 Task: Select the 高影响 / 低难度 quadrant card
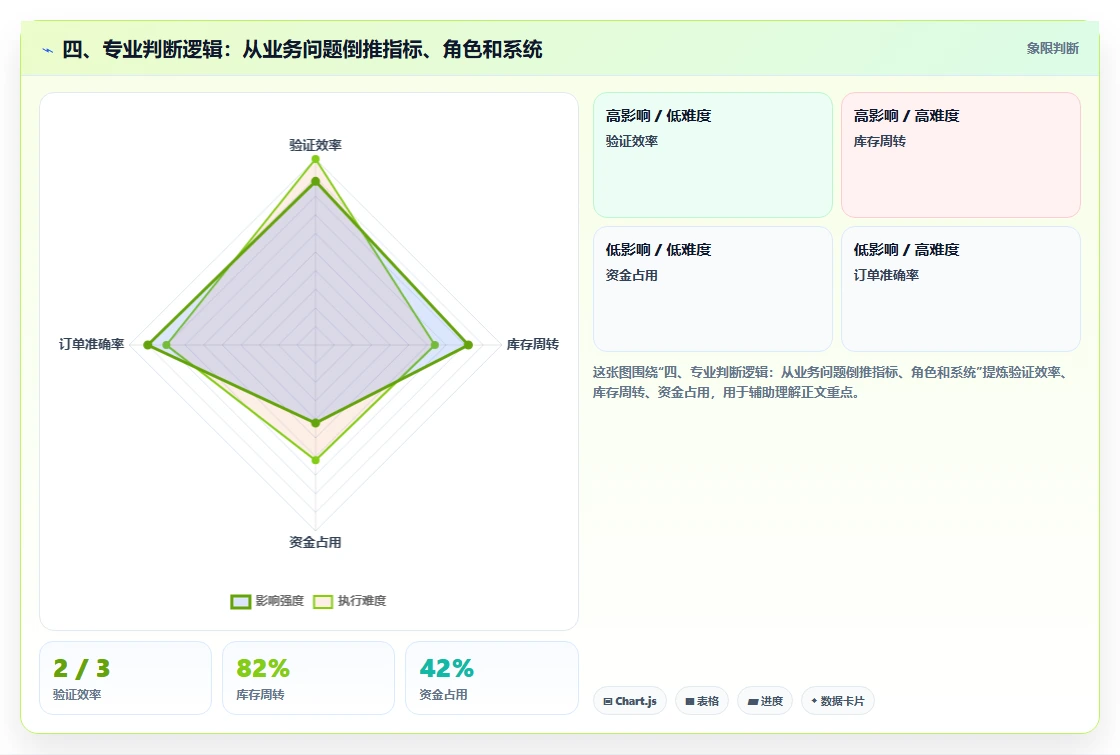point(713,155)
